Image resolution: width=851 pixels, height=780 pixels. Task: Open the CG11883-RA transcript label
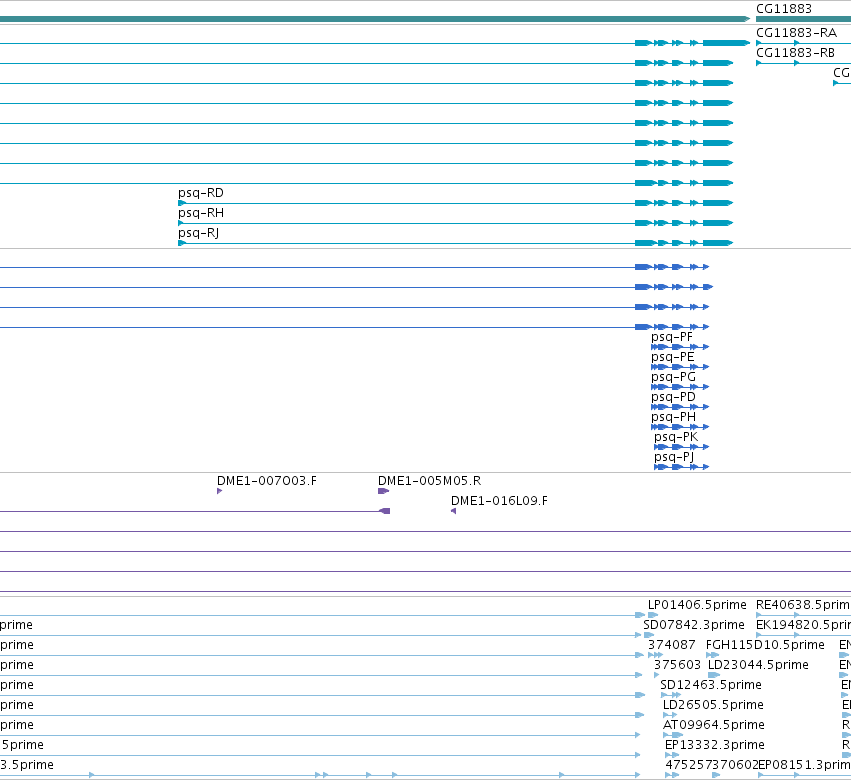tap(796, 33)
